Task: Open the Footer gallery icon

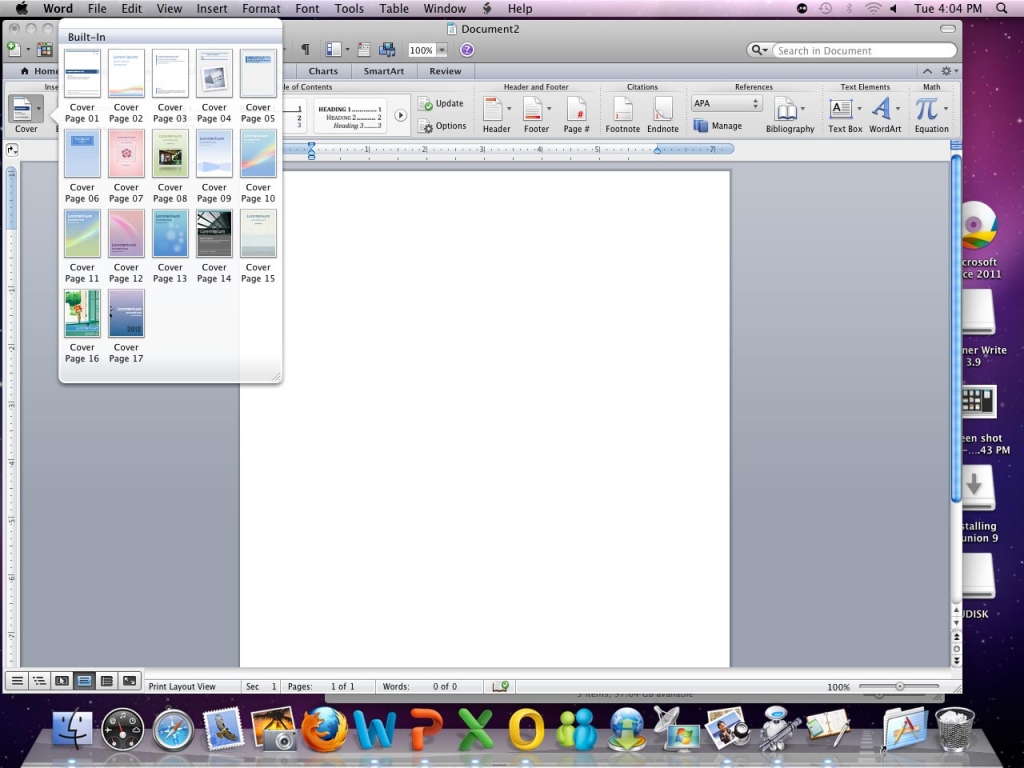Action: click(x=532, y=109)
